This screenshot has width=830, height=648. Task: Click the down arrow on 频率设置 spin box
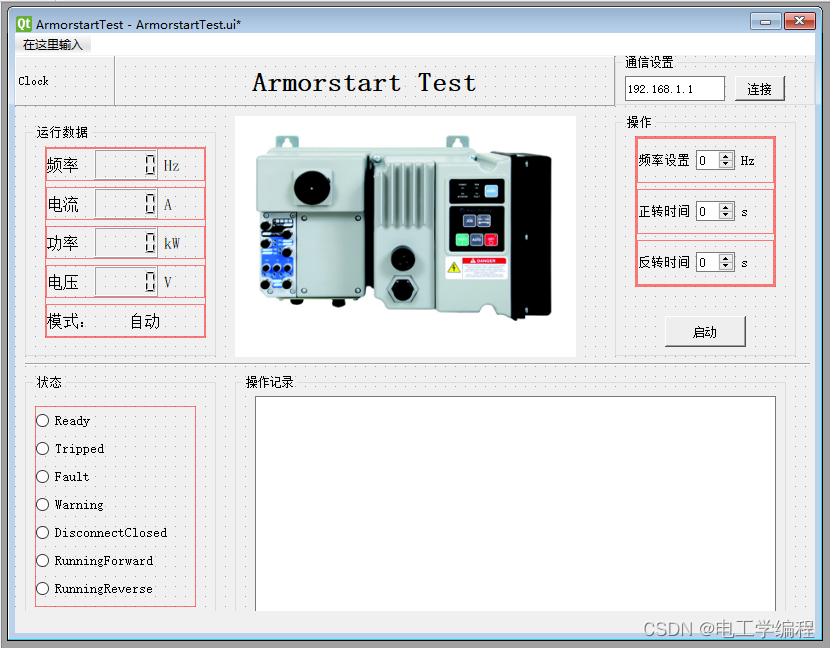point(725,164)
